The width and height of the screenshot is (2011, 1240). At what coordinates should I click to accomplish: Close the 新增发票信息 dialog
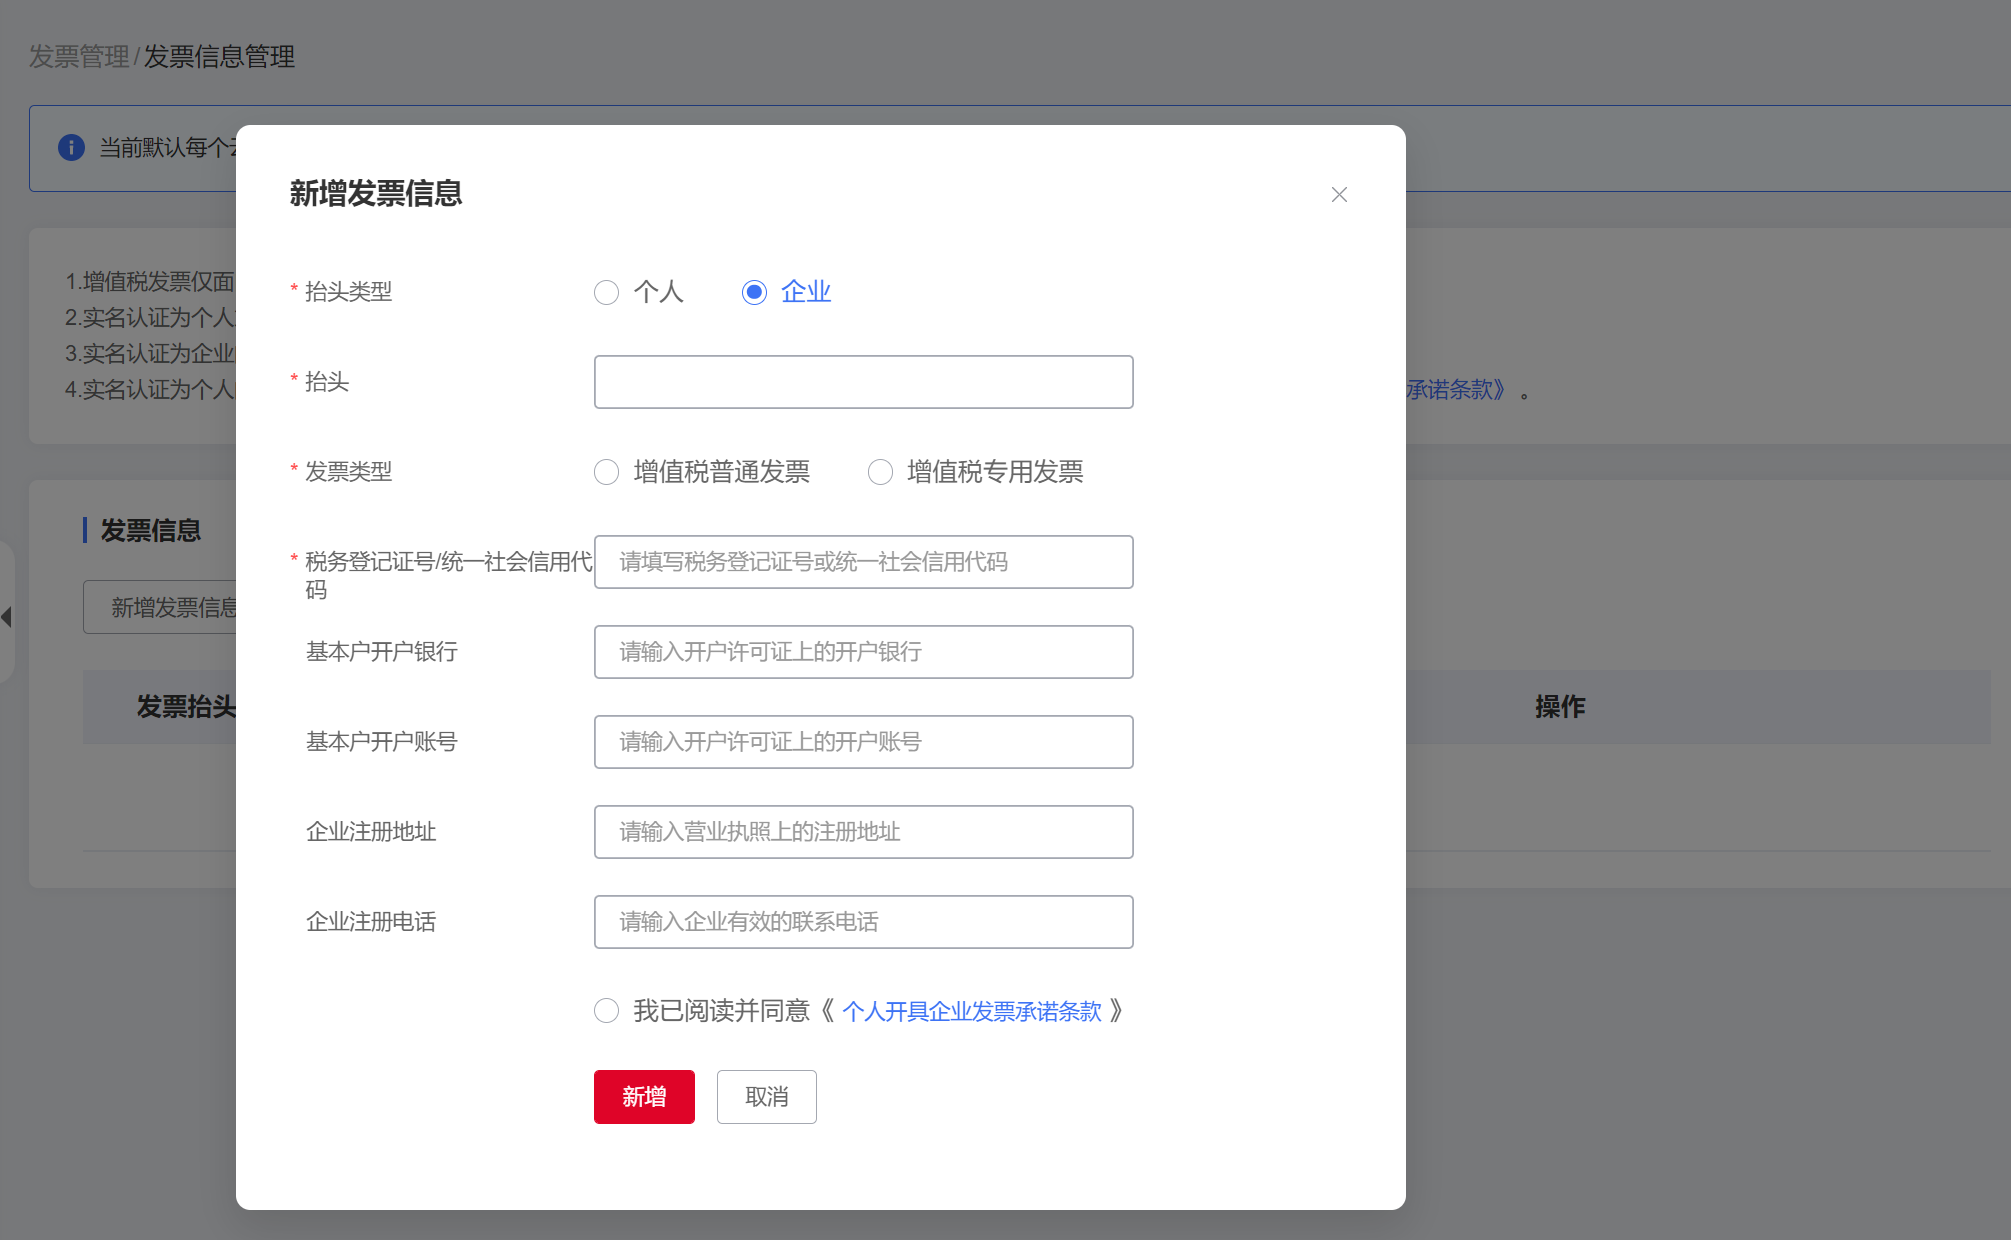pyautogui.click(x=1339, y=195)
